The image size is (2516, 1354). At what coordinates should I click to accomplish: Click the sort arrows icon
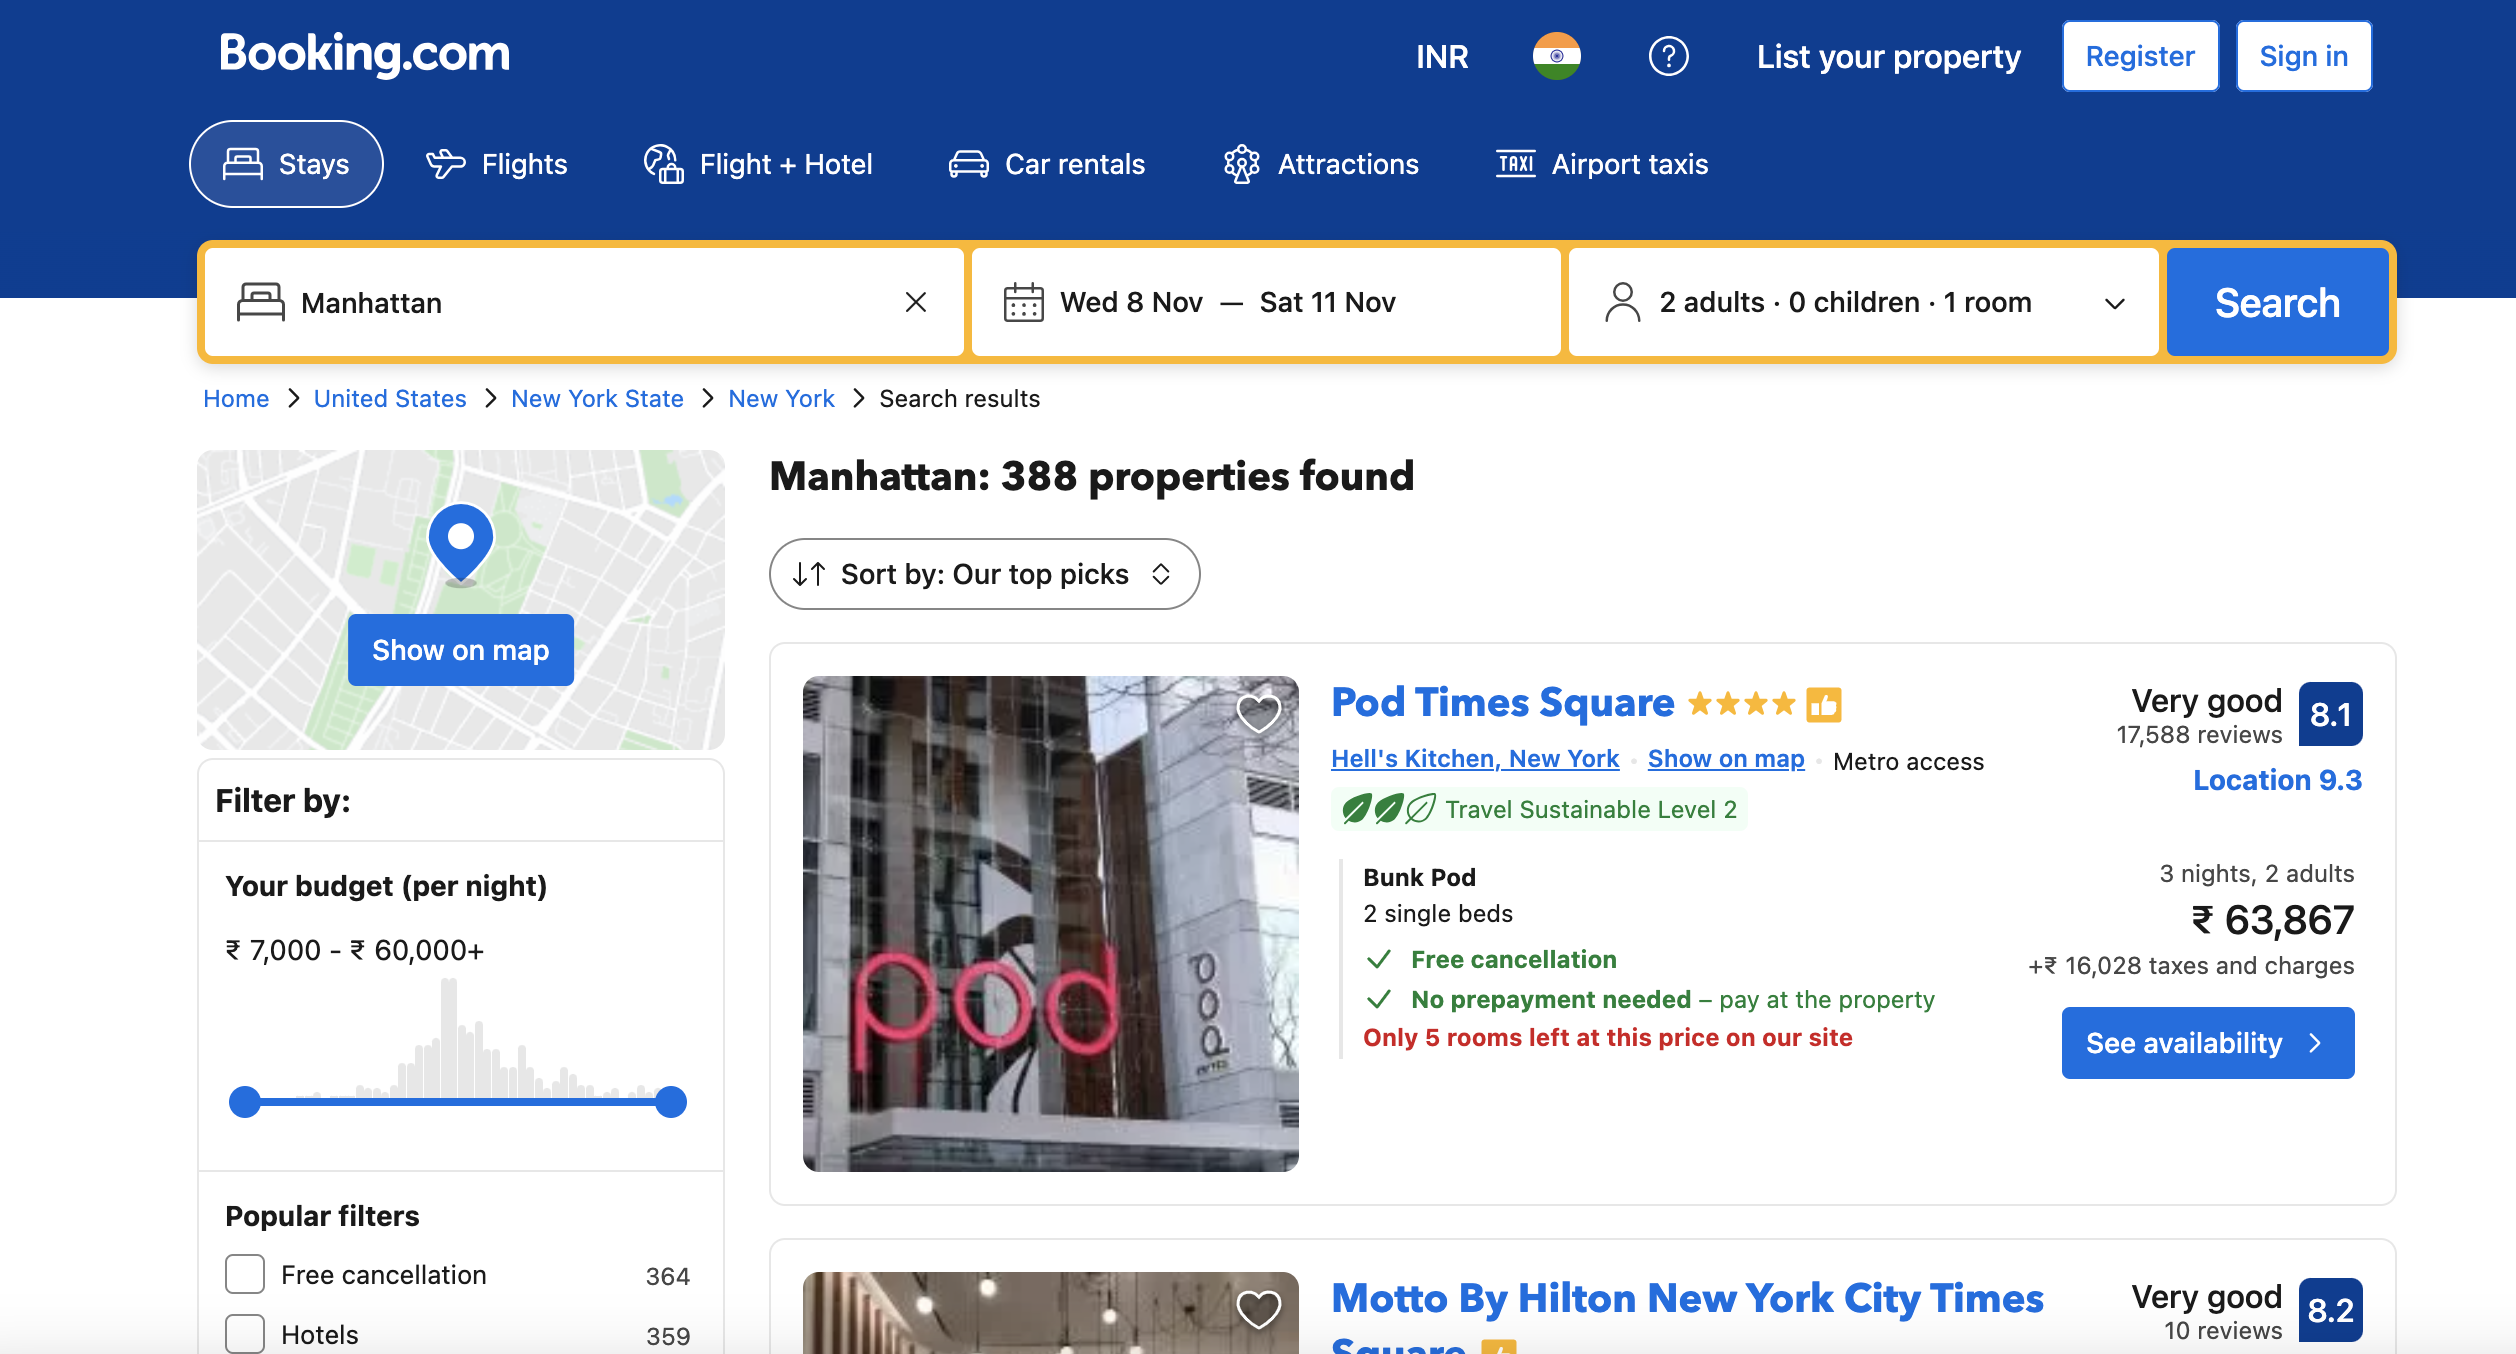coord(809,574)
